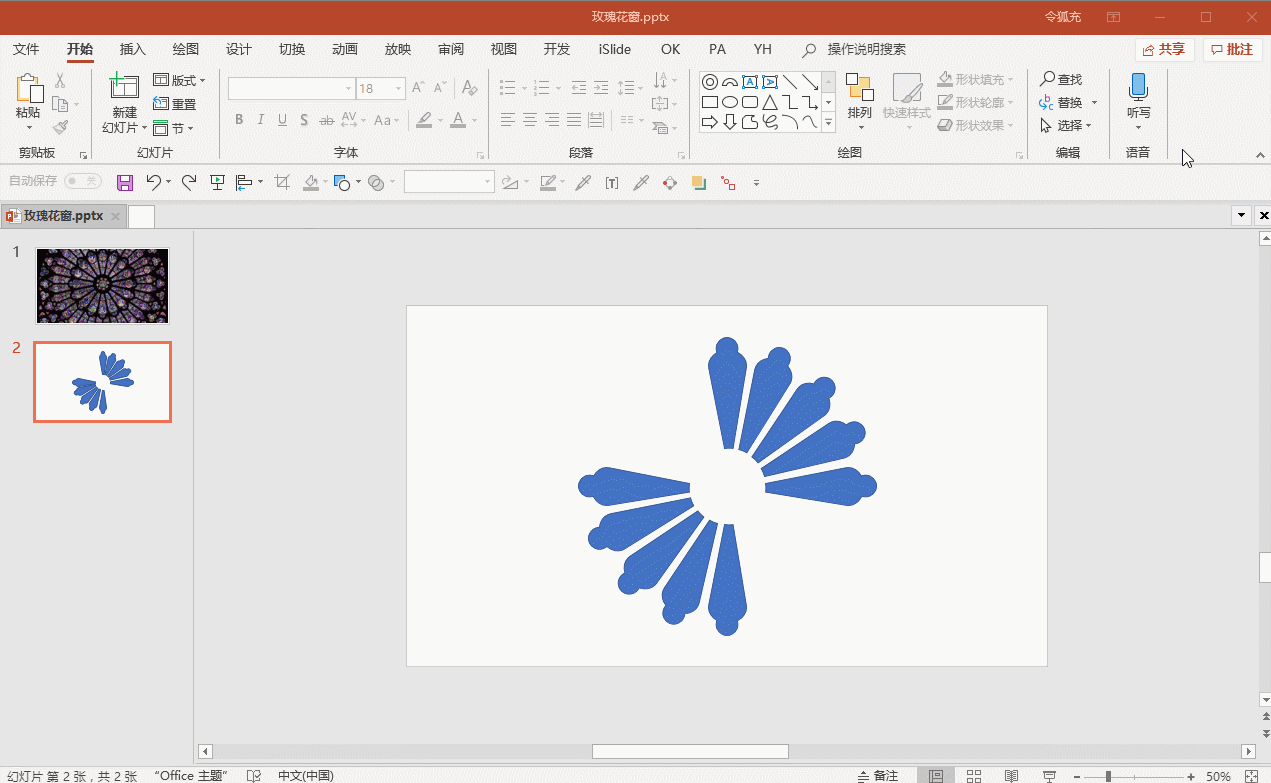Click the New Slide icon
Screen dimensions: 1271x783
click(x=124, y=87)
